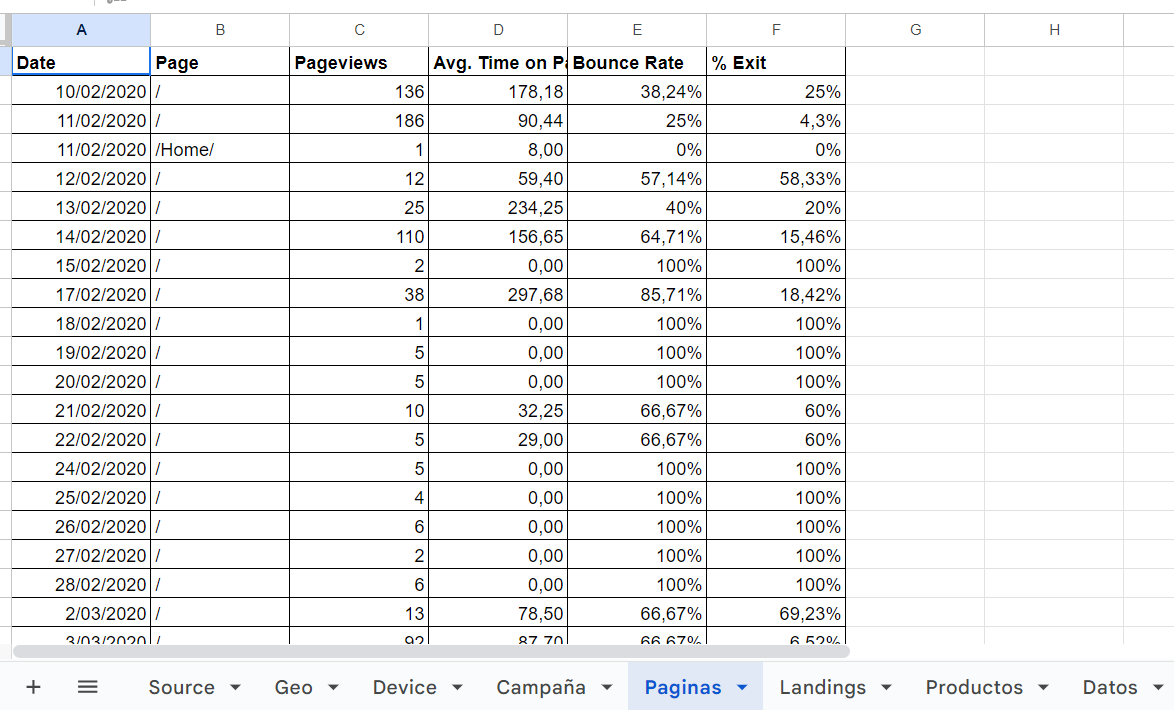Click avg. time cell 32,25
The height and width of the screenshot is (710, 1174).
pyautogui.click(x=498, y=410)
